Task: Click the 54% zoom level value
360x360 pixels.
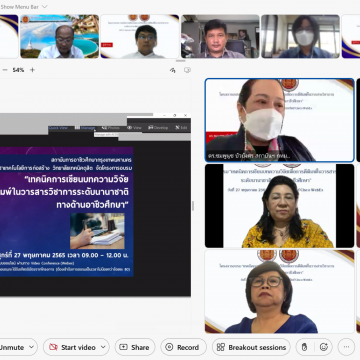Action: tap(18, 70)
